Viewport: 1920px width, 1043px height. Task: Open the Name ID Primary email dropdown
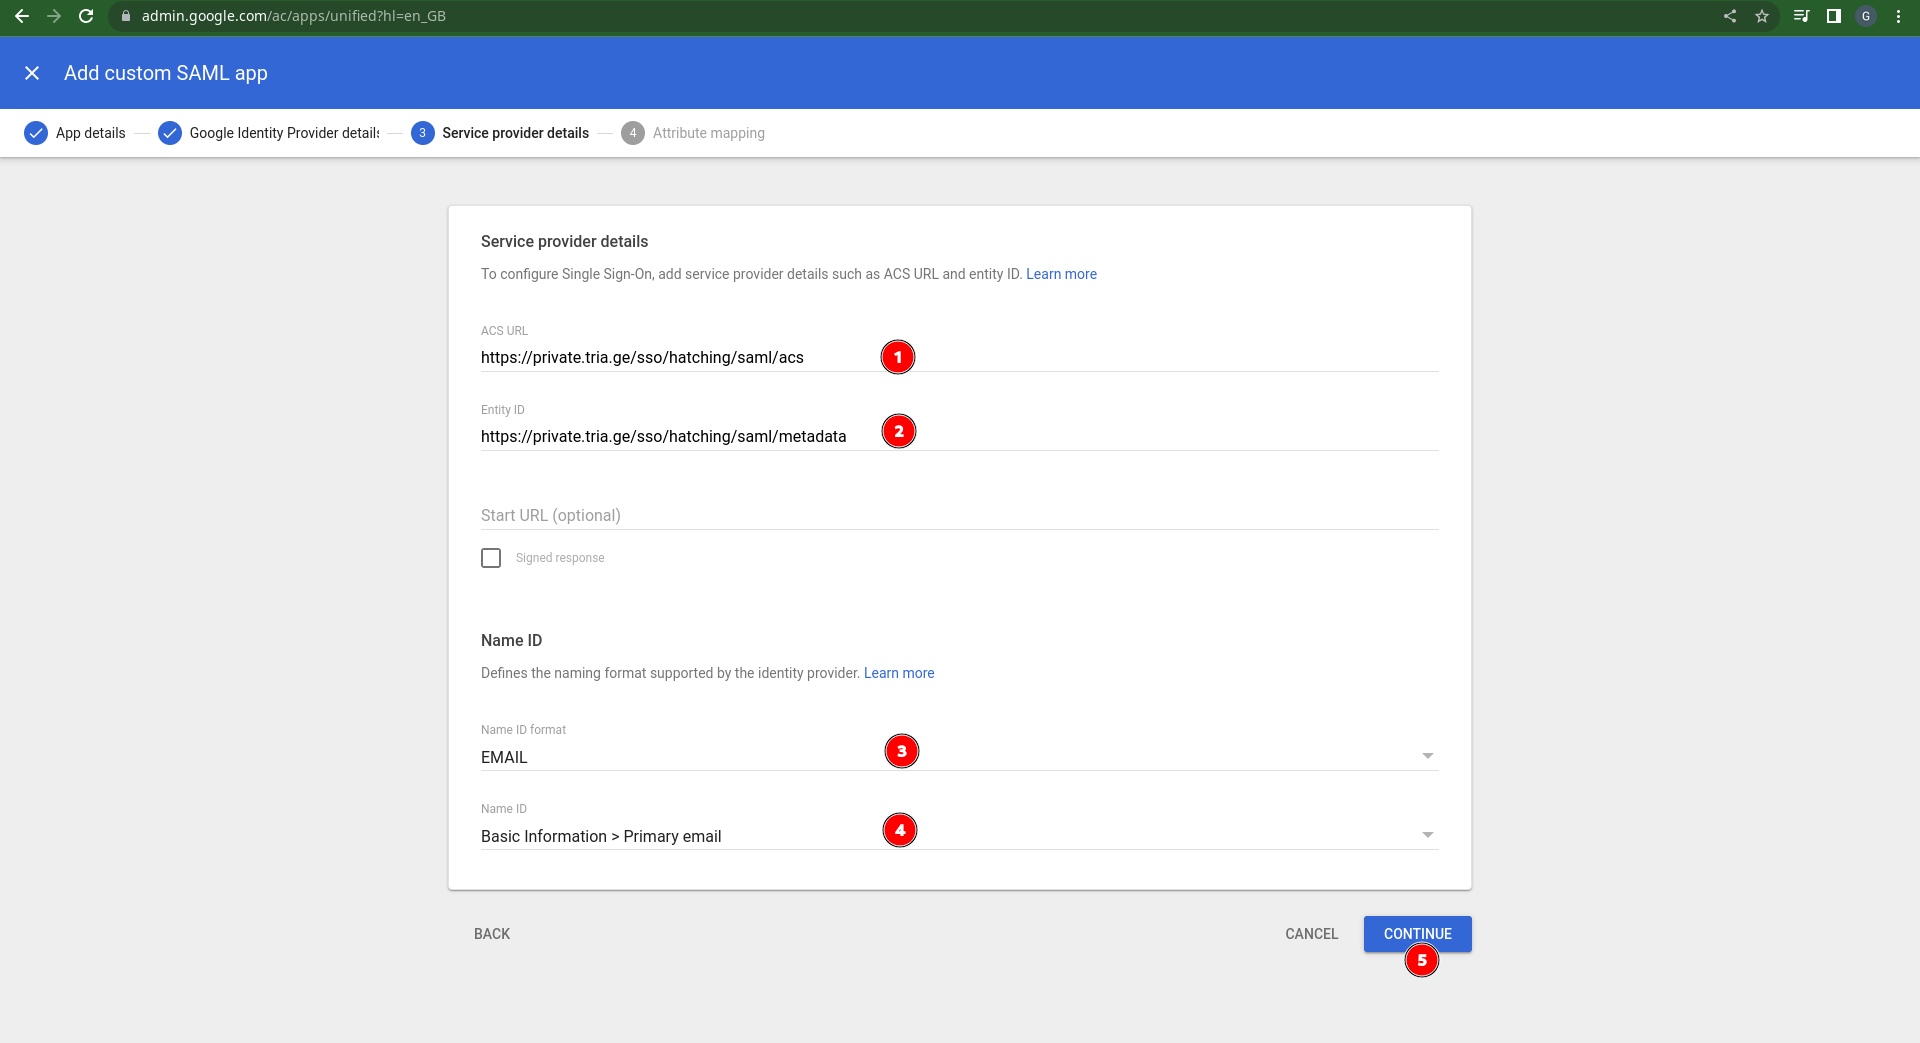pos(1427,835)
